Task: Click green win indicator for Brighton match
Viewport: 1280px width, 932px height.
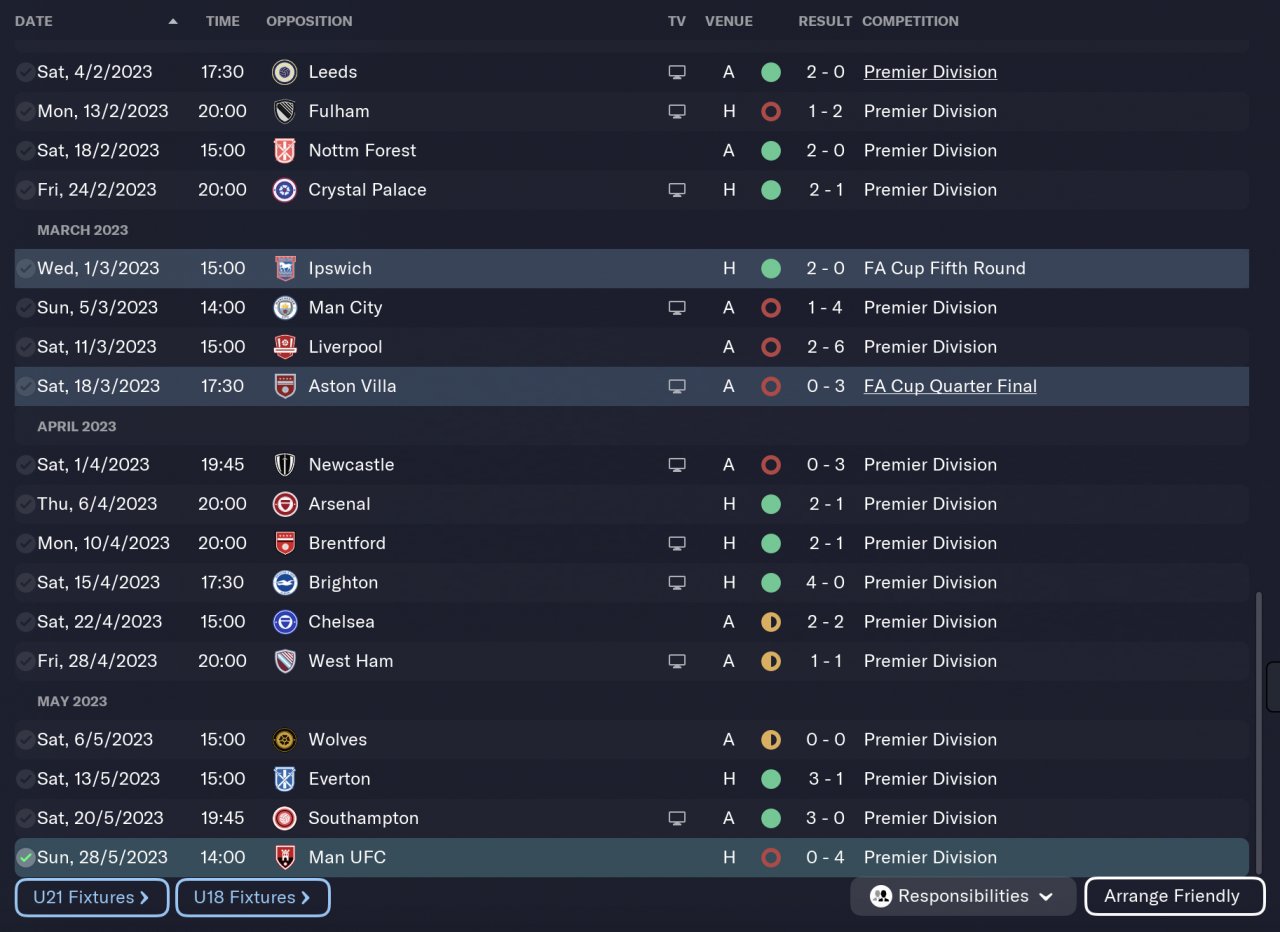Action: coord(770,582)
